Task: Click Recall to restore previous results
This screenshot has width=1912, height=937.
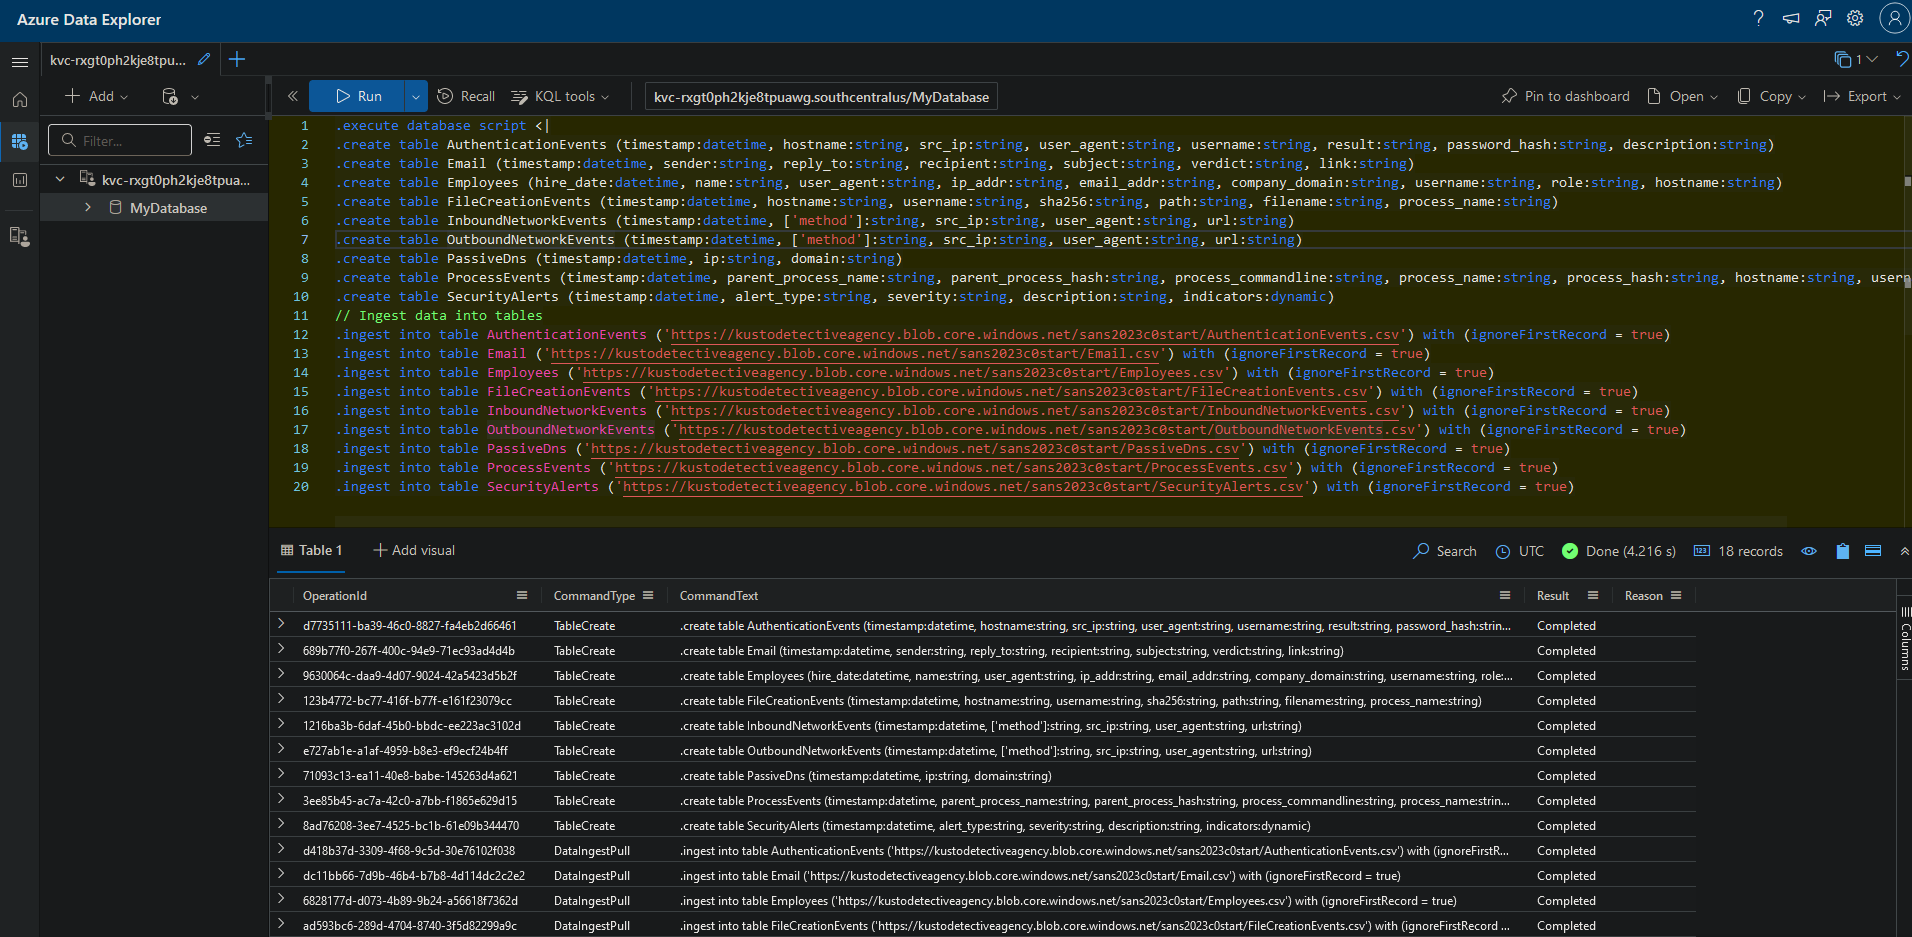Action: pyautogui.click(x=466, y=96)
